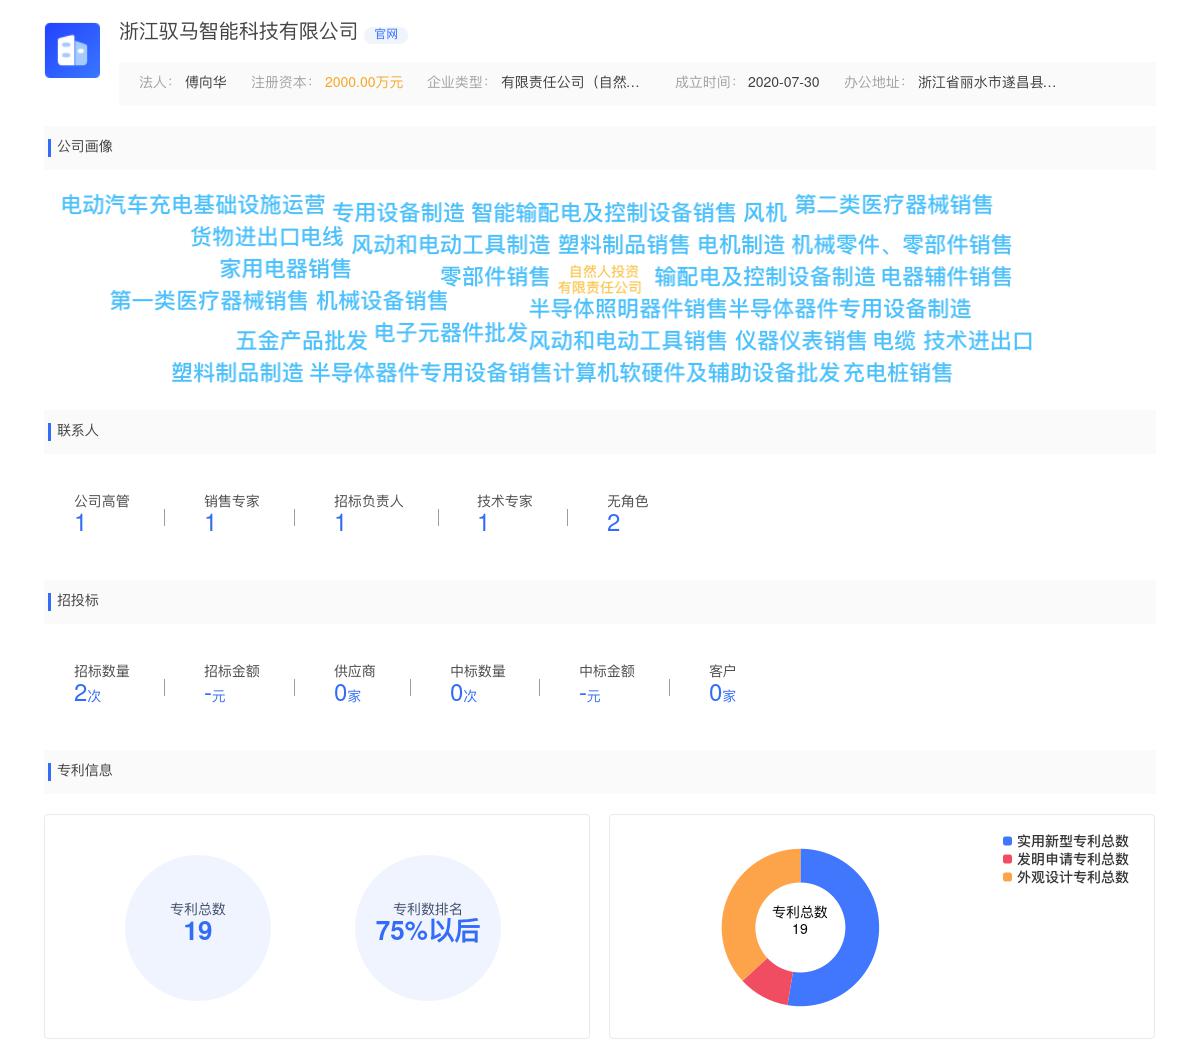Viewport: 1200px width, 1061px height.
Task: Click the 专利数排名 75%以后 circle
Action: (427, 927)
